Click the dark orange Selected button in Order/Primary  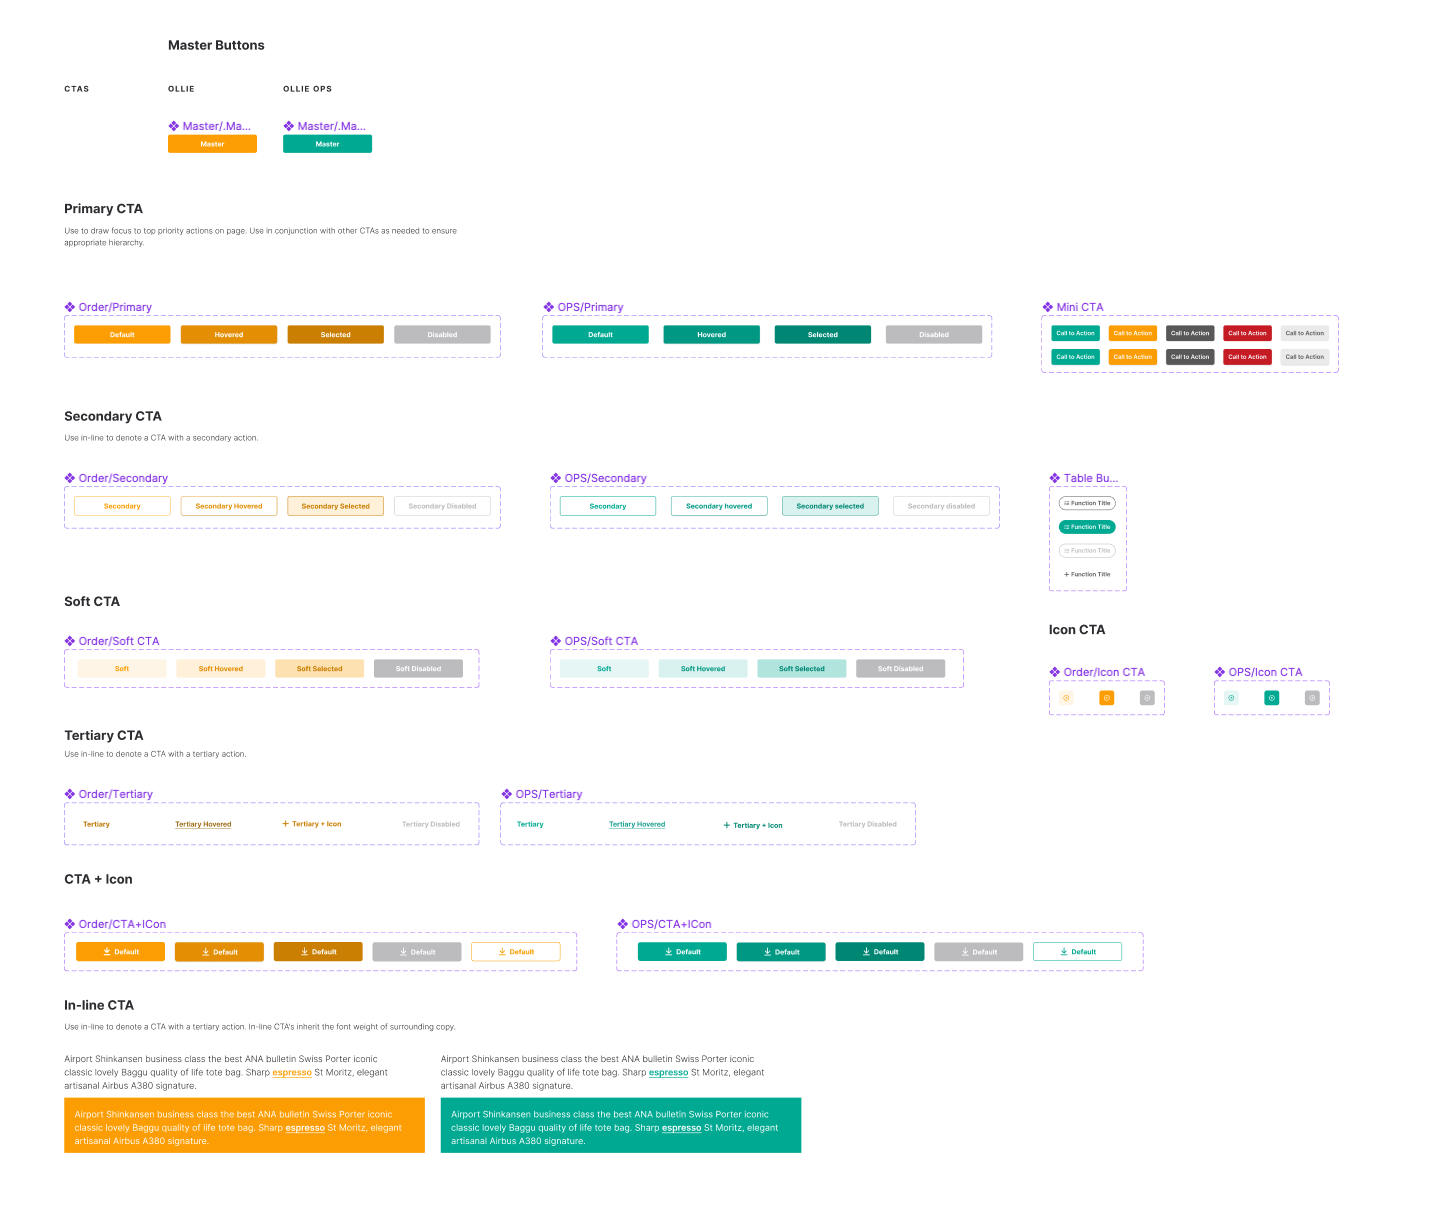coord(336,335)
